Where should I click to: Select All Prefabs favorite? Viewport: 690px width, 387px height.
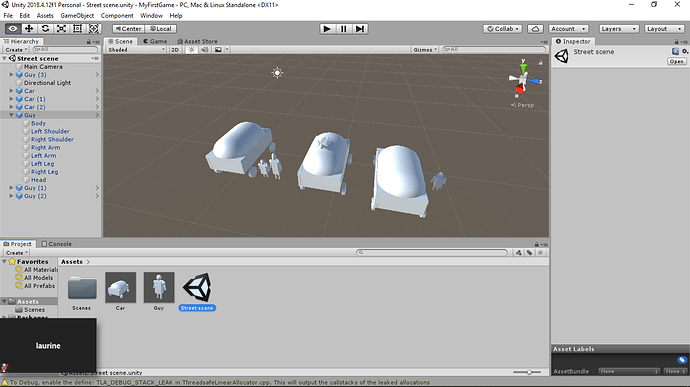click(40, 286)
